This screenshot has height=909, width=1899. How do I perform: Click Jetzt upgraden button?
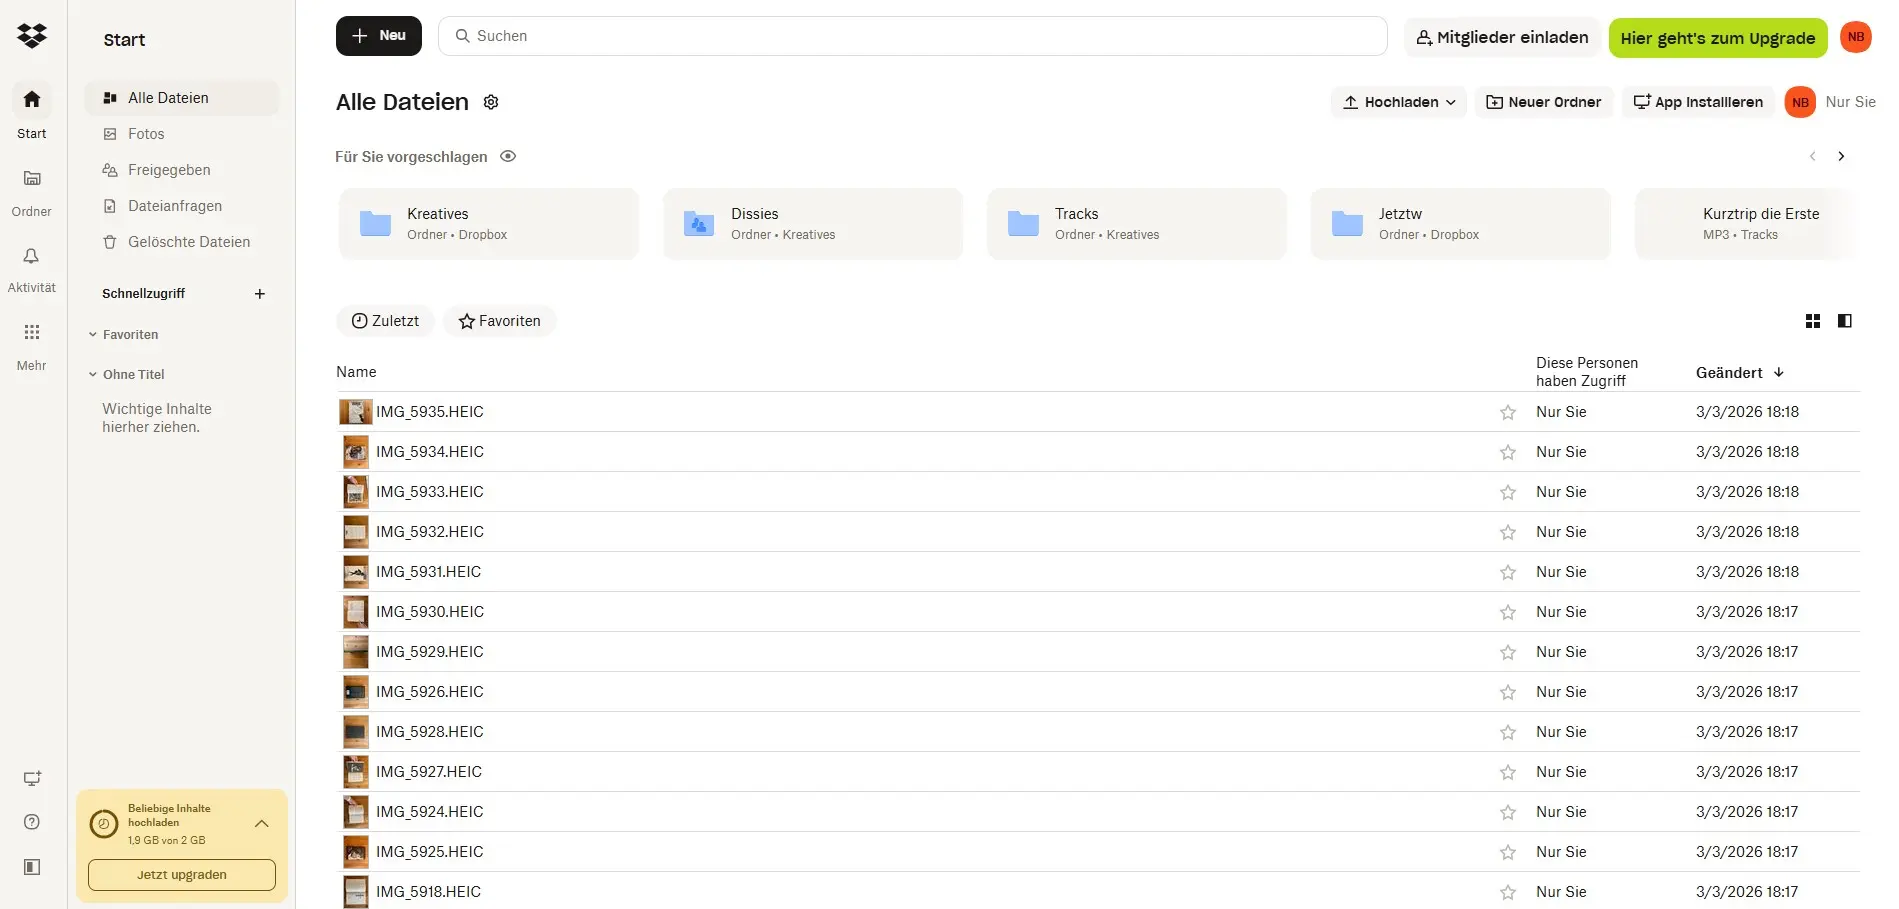(181, 874)
